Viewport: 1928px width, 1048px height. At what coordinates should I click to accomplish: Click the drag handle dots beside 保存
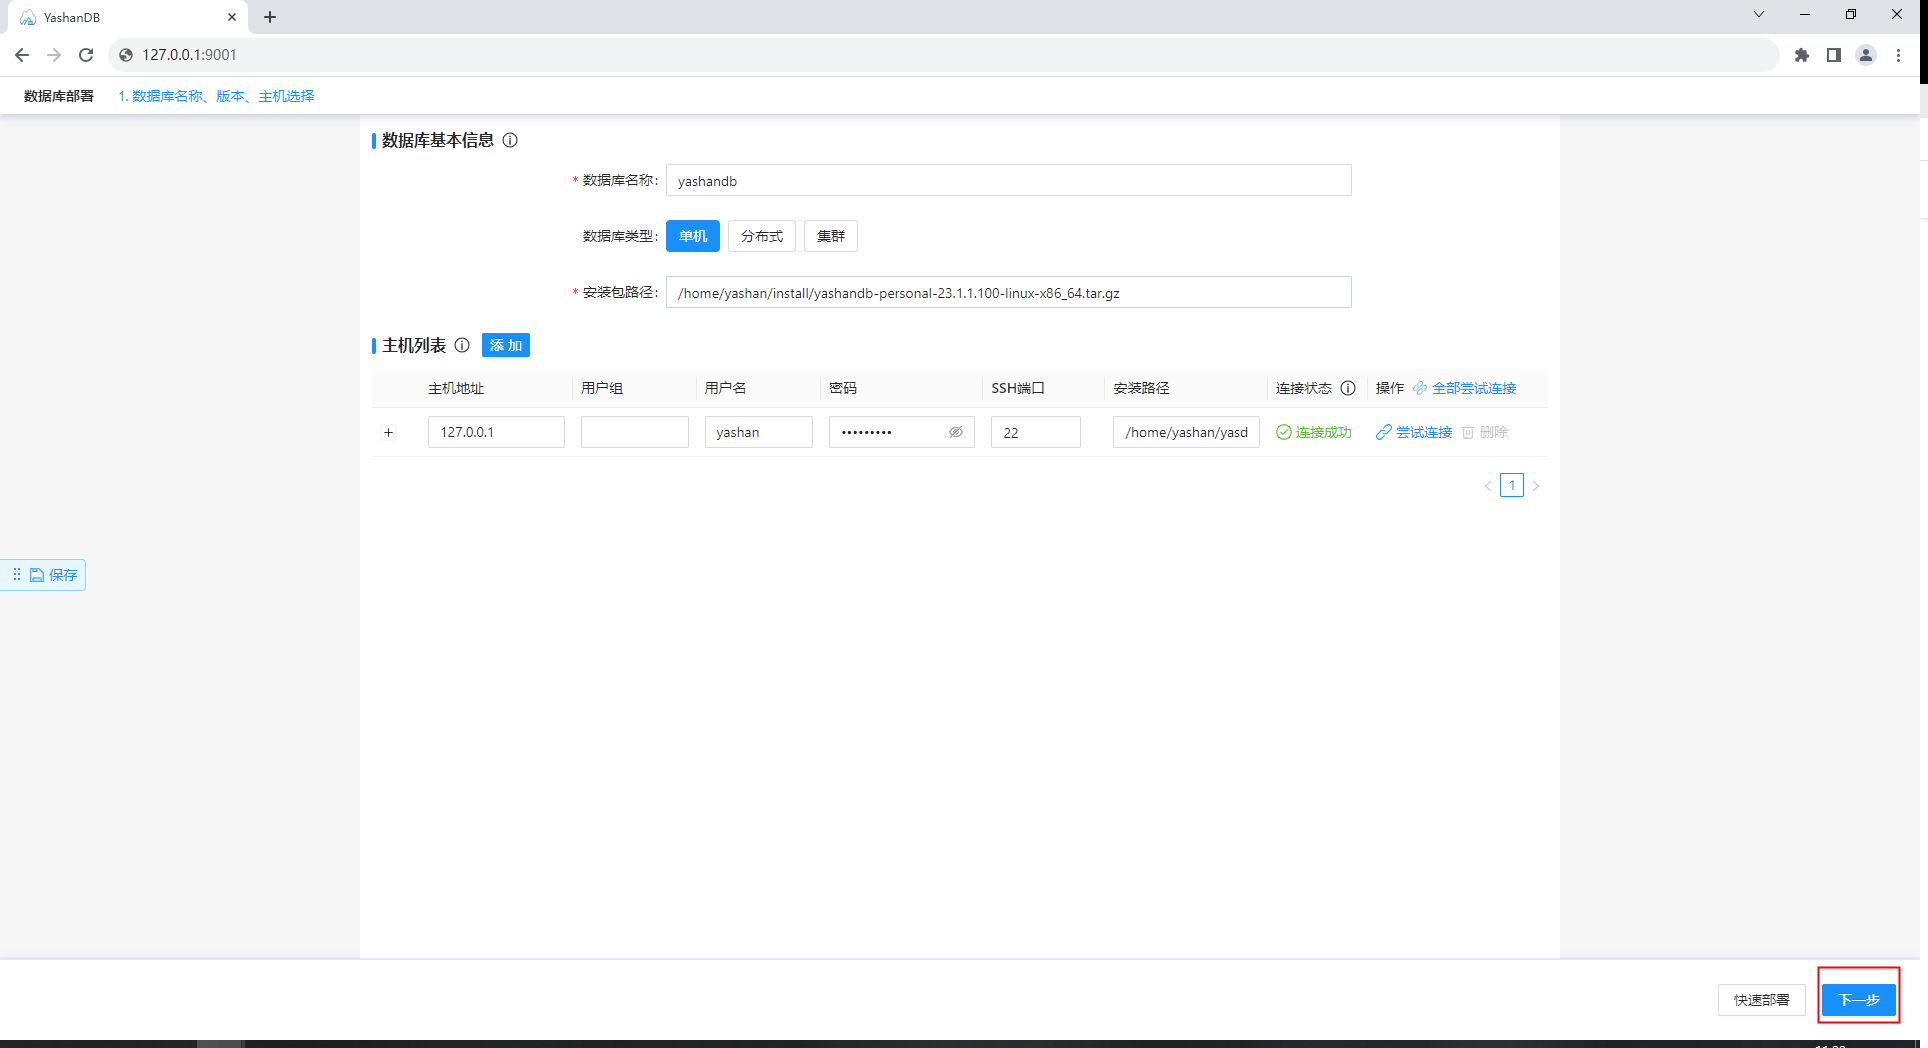17,574
